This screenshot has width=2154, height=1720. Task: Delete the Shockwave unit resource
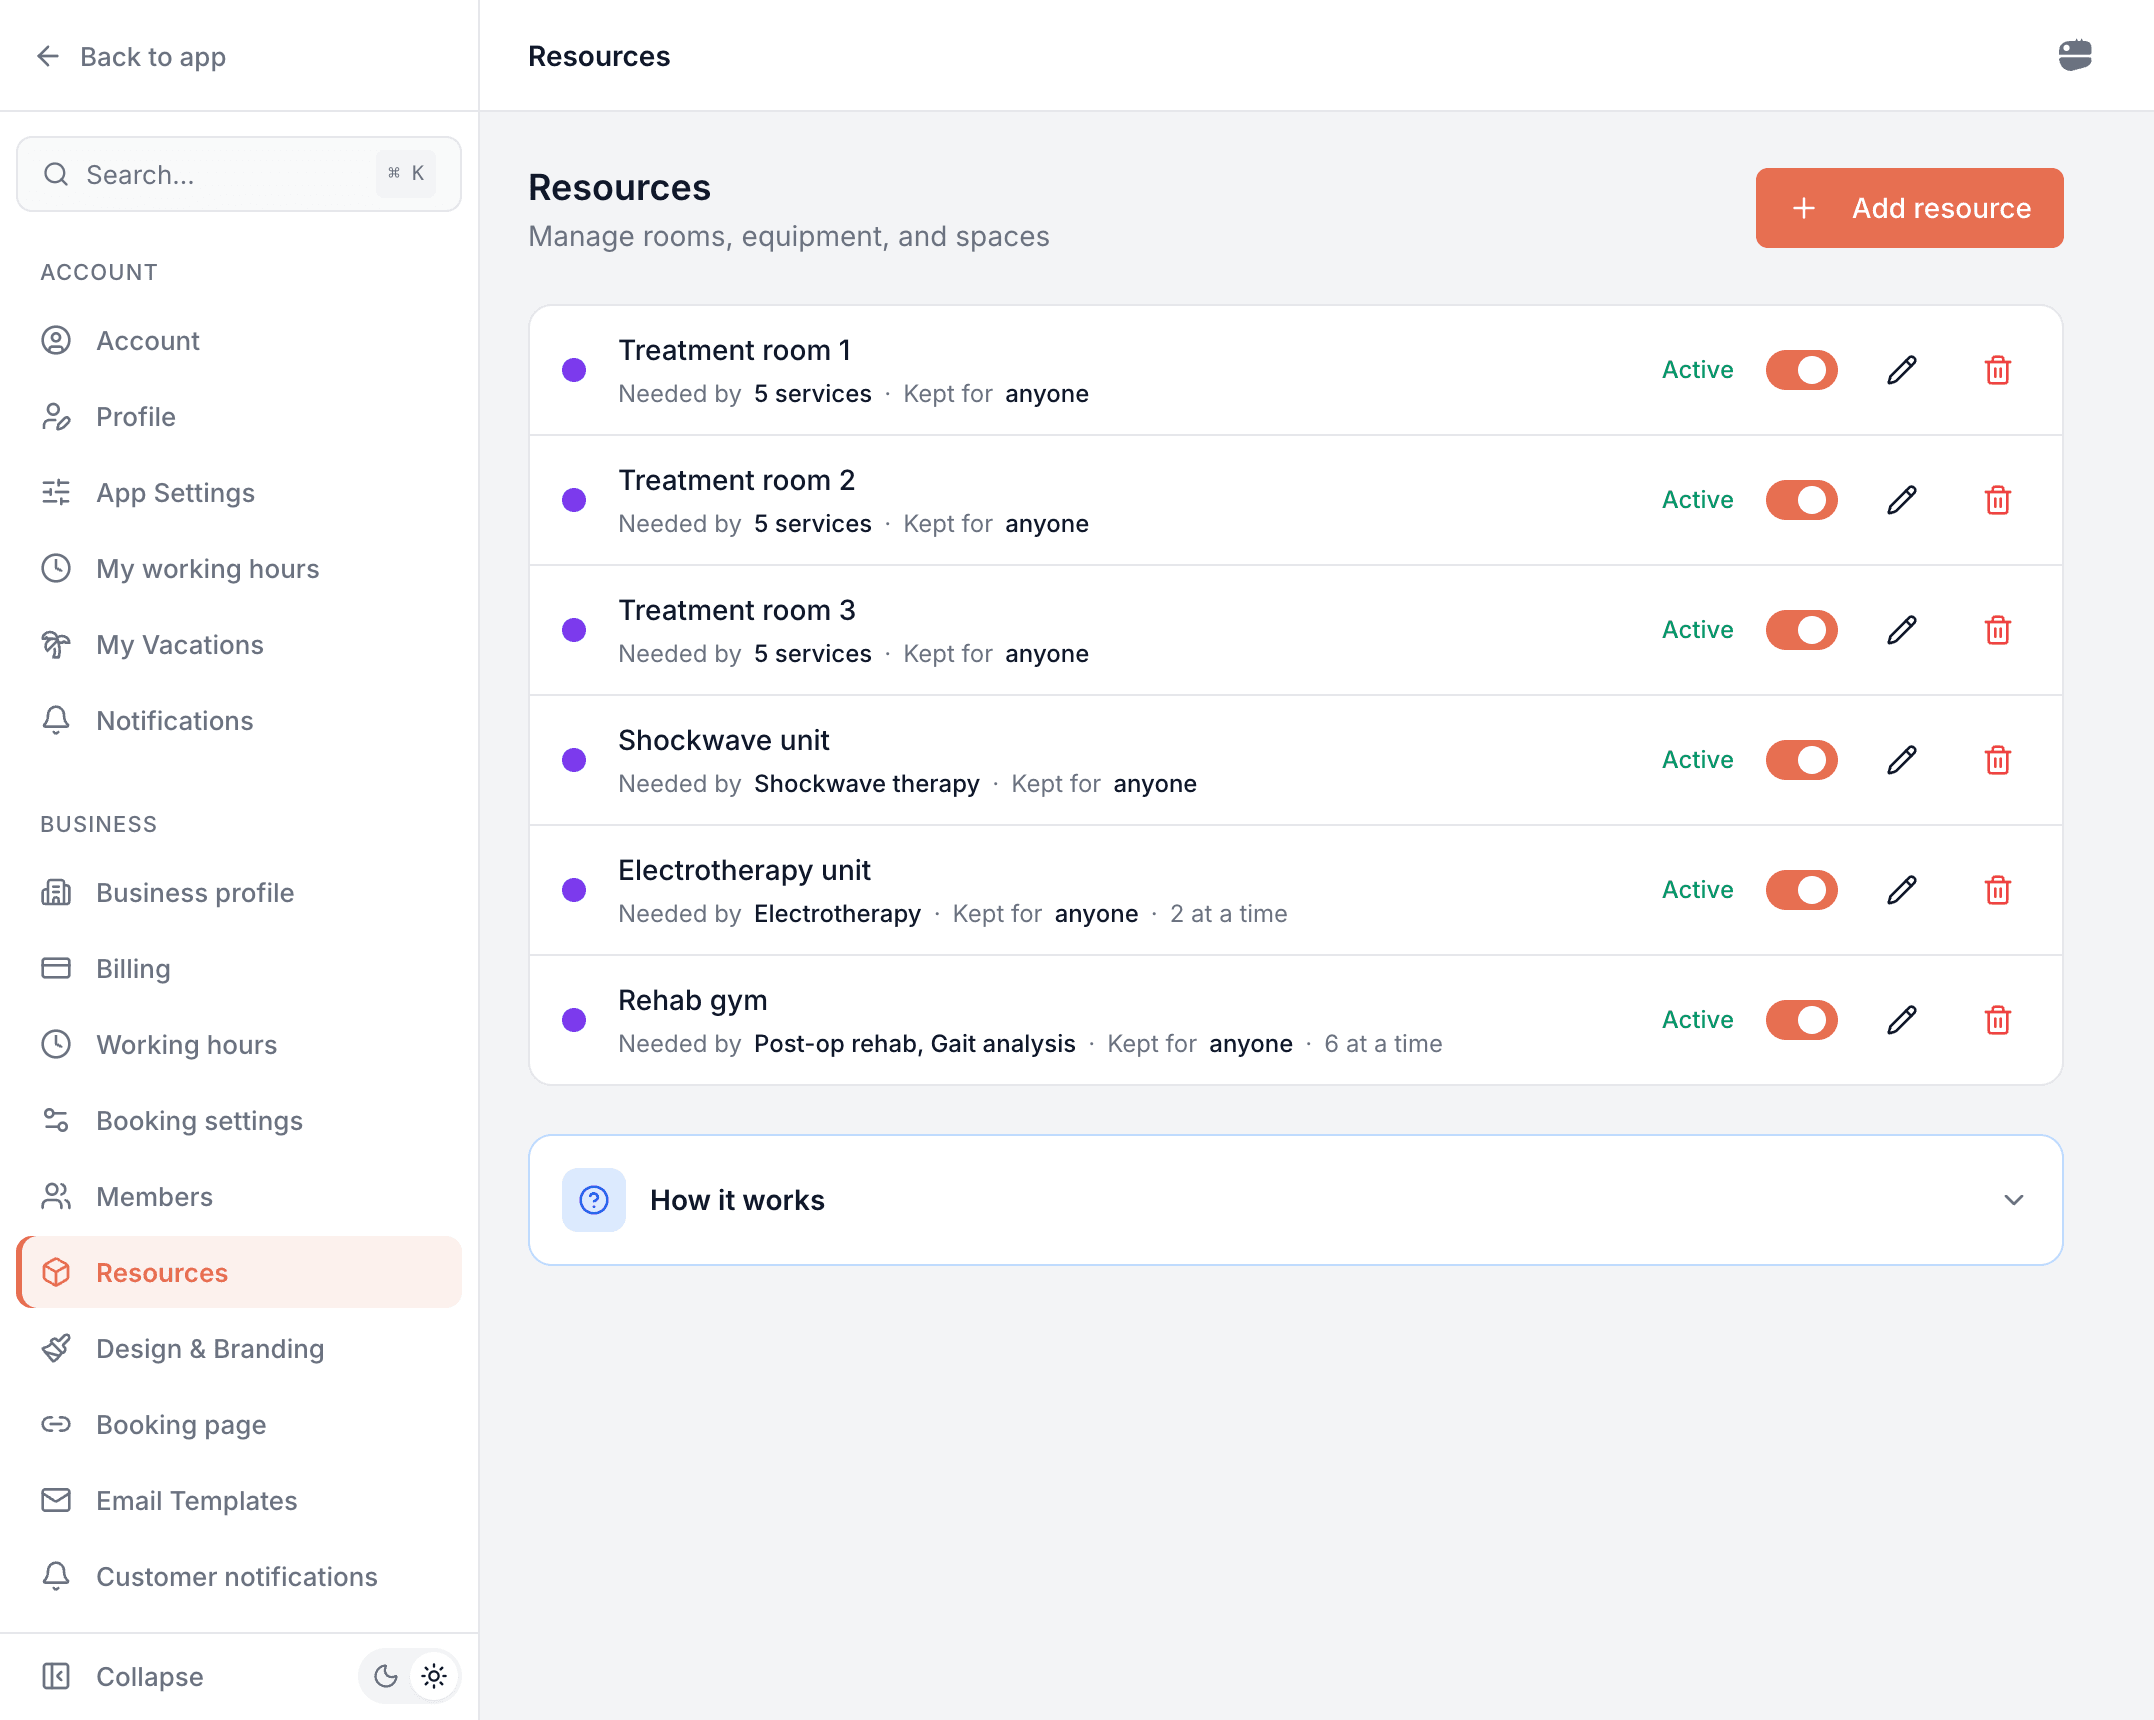point(1998,760)
